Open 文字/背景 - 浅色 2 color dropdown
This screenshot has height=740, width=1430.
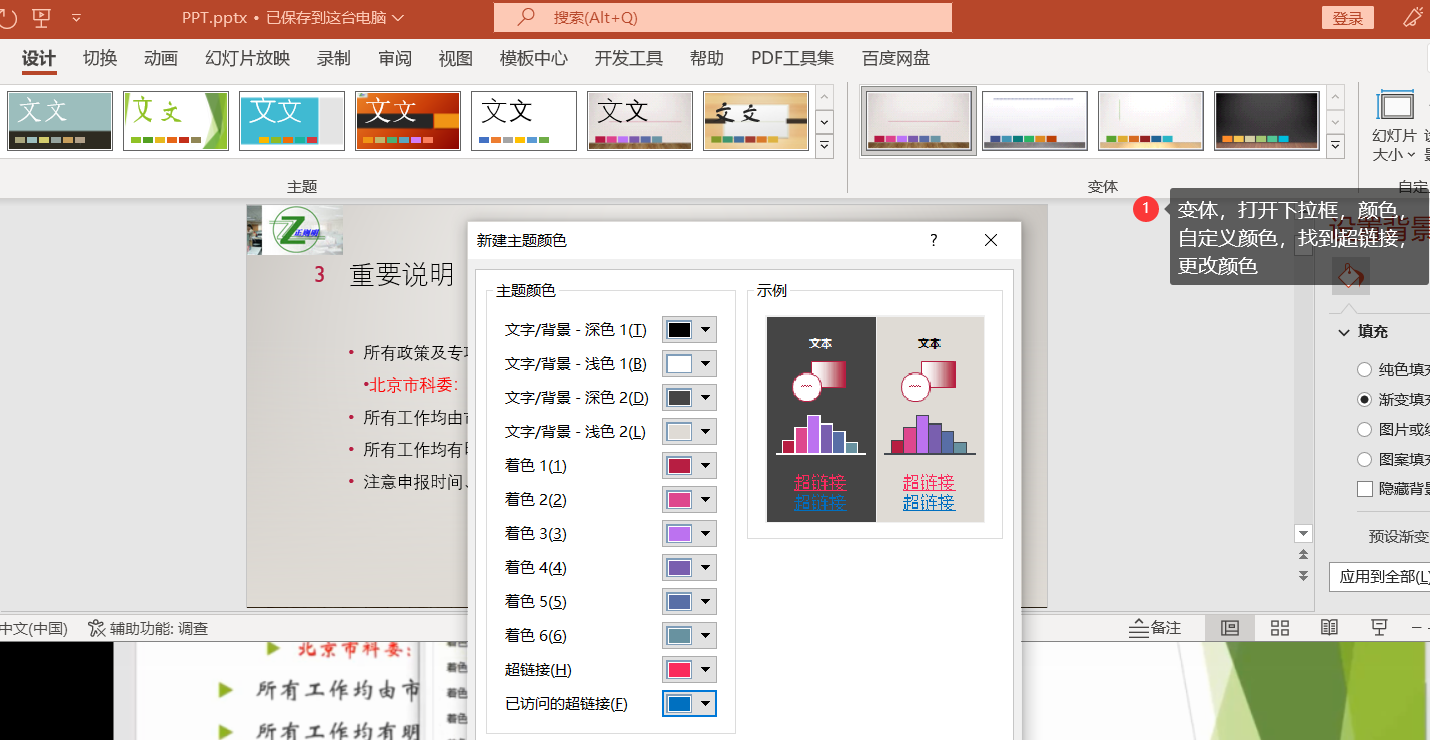tap(689, 432)
